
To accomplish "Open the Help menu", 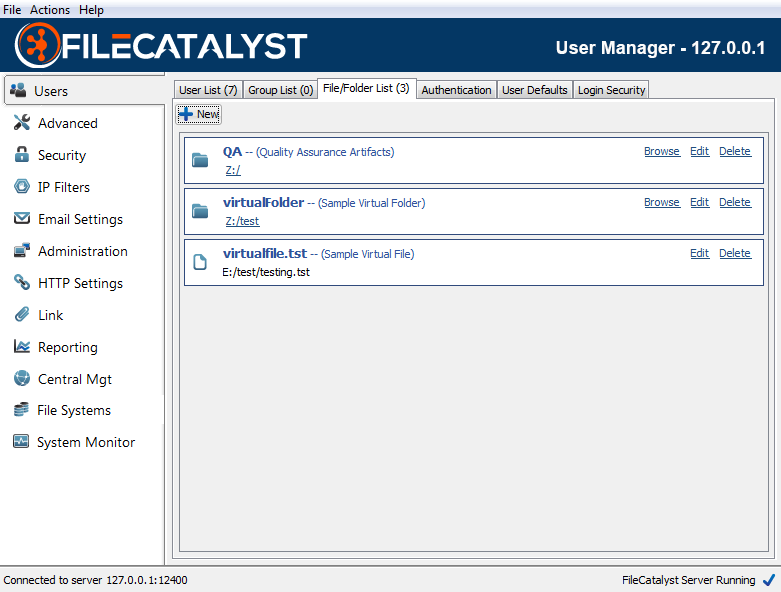I will pyautogui.click(x=91, y=9).
